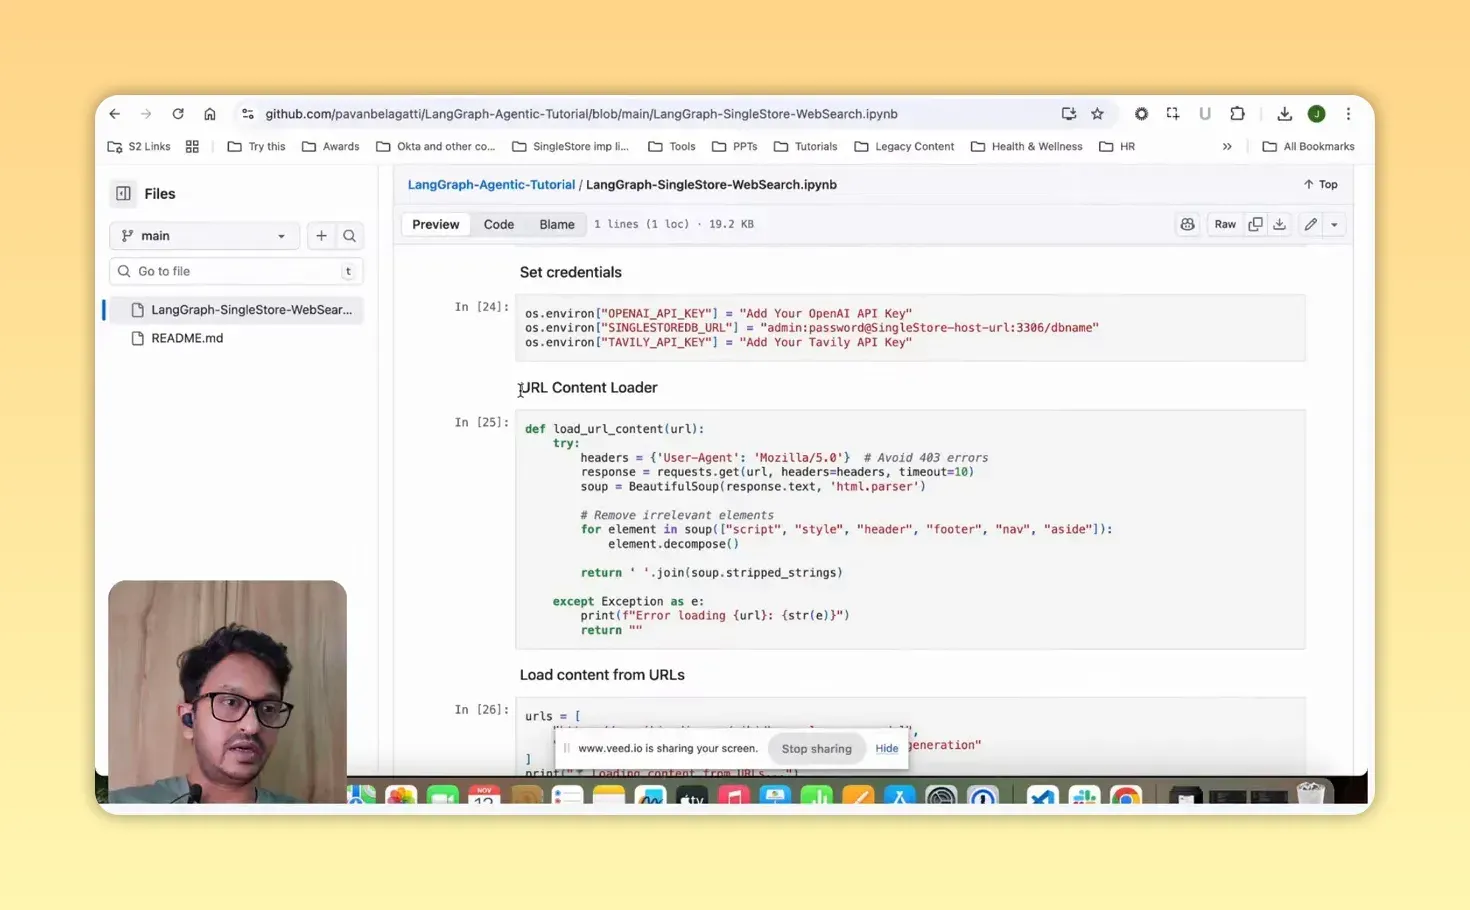The width and height of the screenshot is (1470, 910).
Task: Click the 'Set credentials' heading text
Action: point(571,272)
